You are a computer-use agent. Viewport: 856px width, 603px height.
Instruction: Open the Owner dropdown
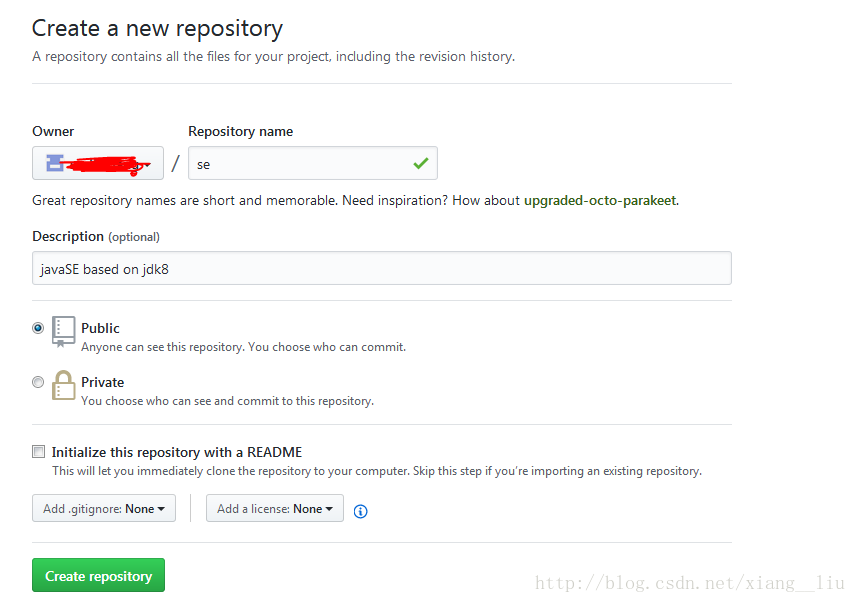tap(98, 163)
